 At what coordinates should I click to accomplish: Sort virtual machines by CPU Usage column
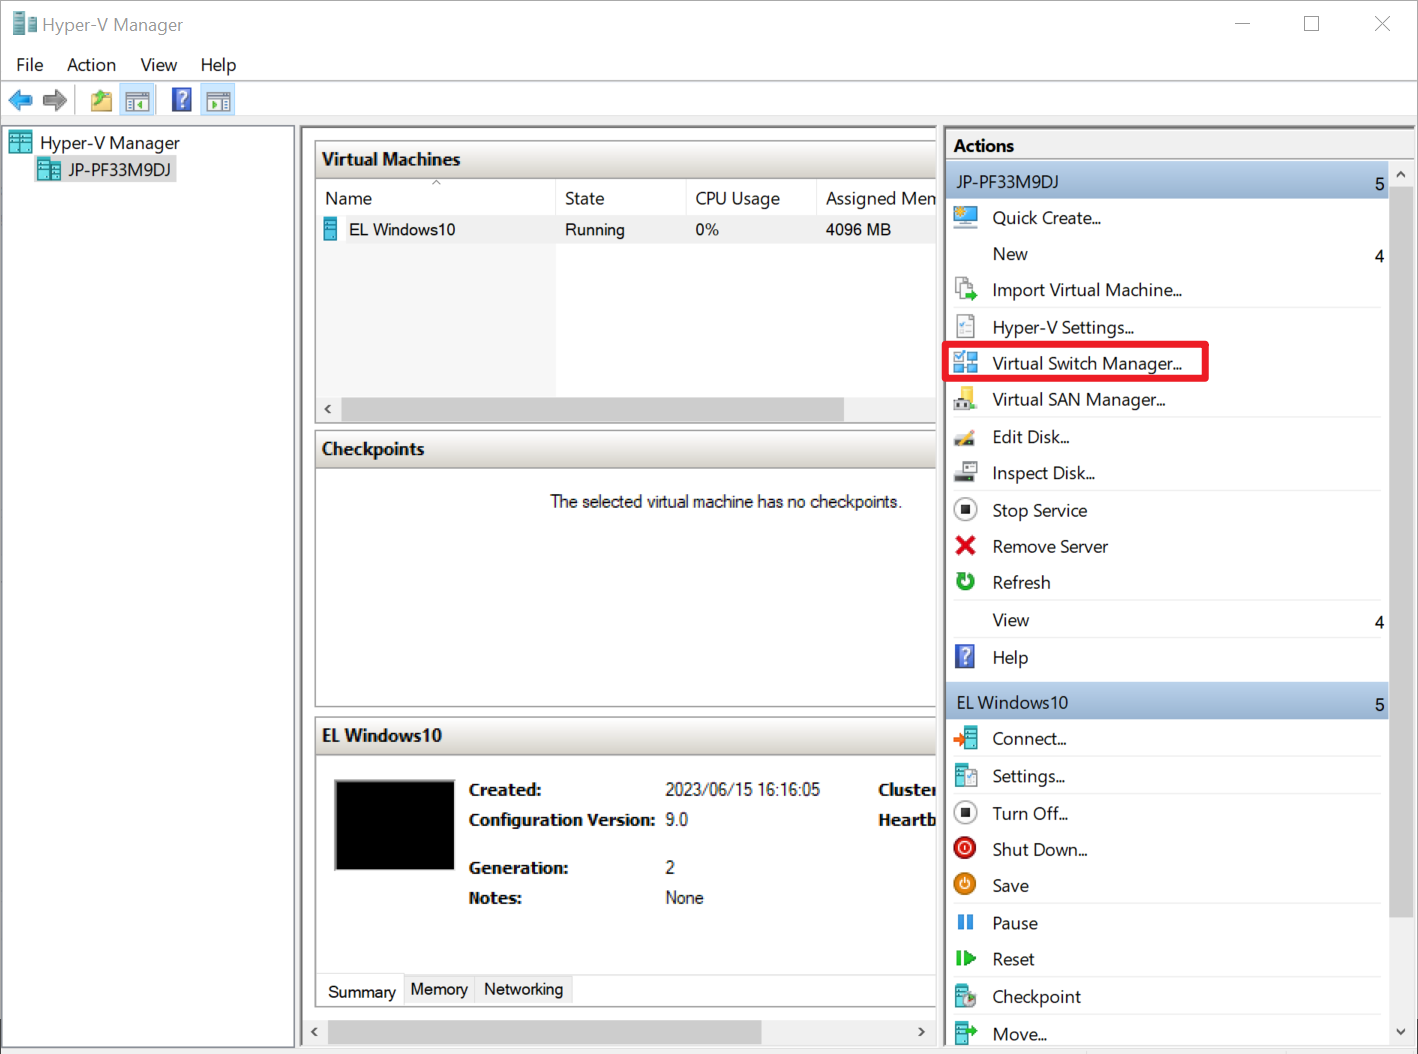click(751, 198)
